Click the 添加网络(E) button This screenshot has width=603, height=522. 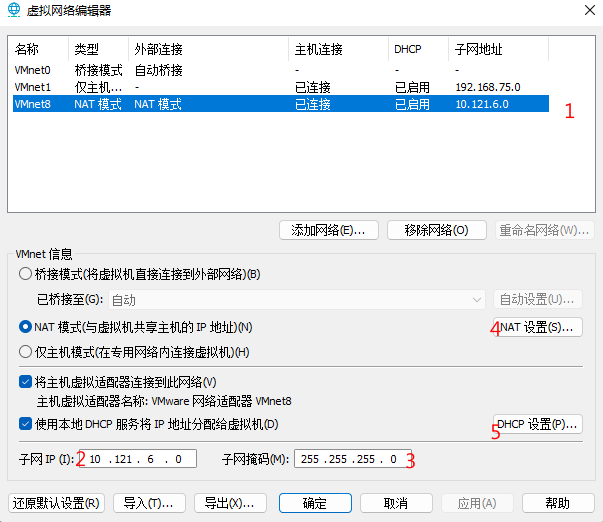pyautogui.click(x=329, y=230)
